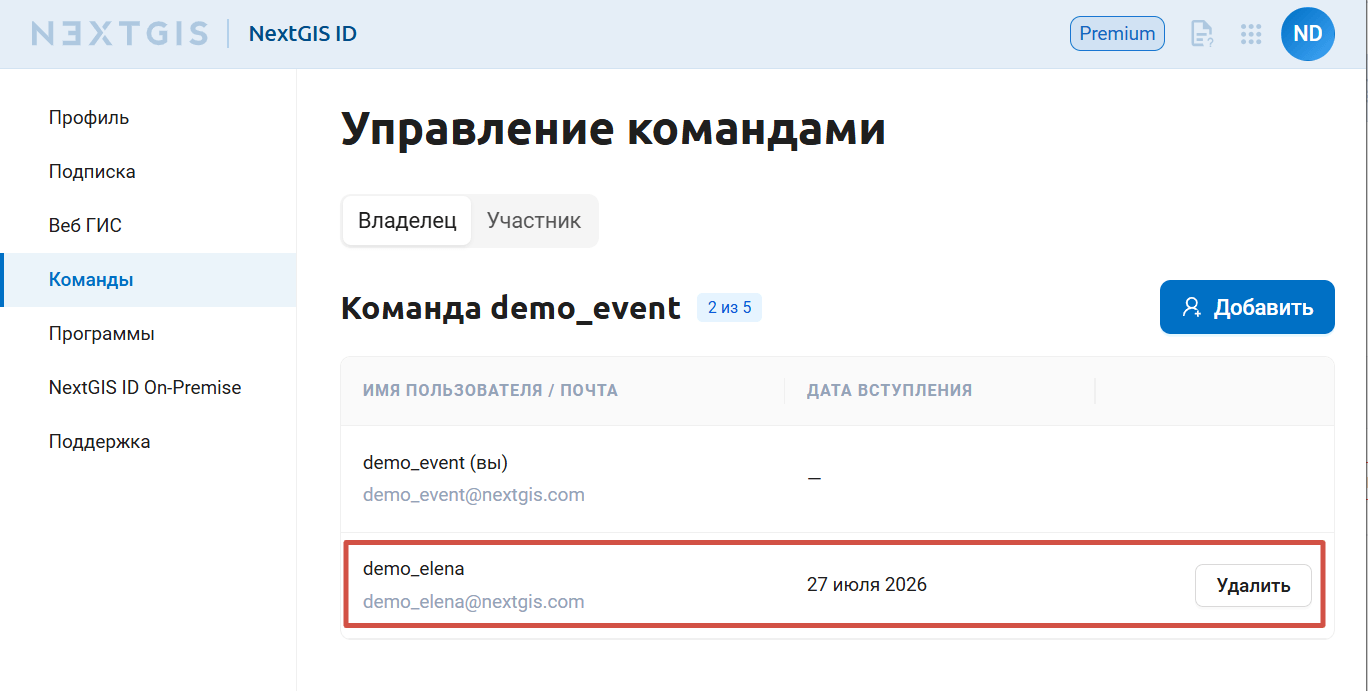Screen dimensions: 1368x691
Task: Open Программы sidebar item
Action: tap(148, 334)
